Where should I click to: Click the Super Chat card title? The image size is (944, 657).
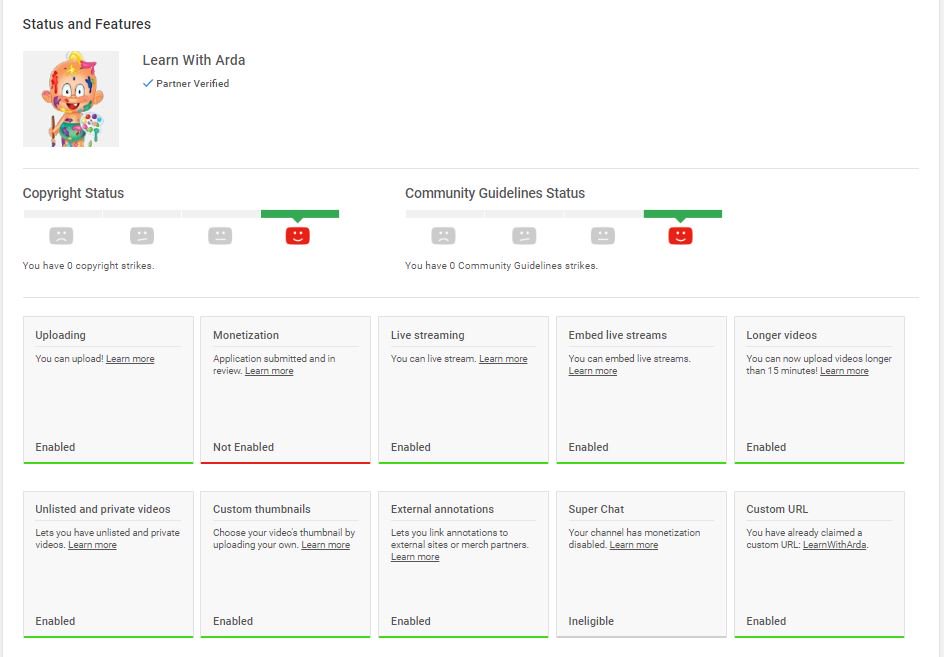click(596, 509)
